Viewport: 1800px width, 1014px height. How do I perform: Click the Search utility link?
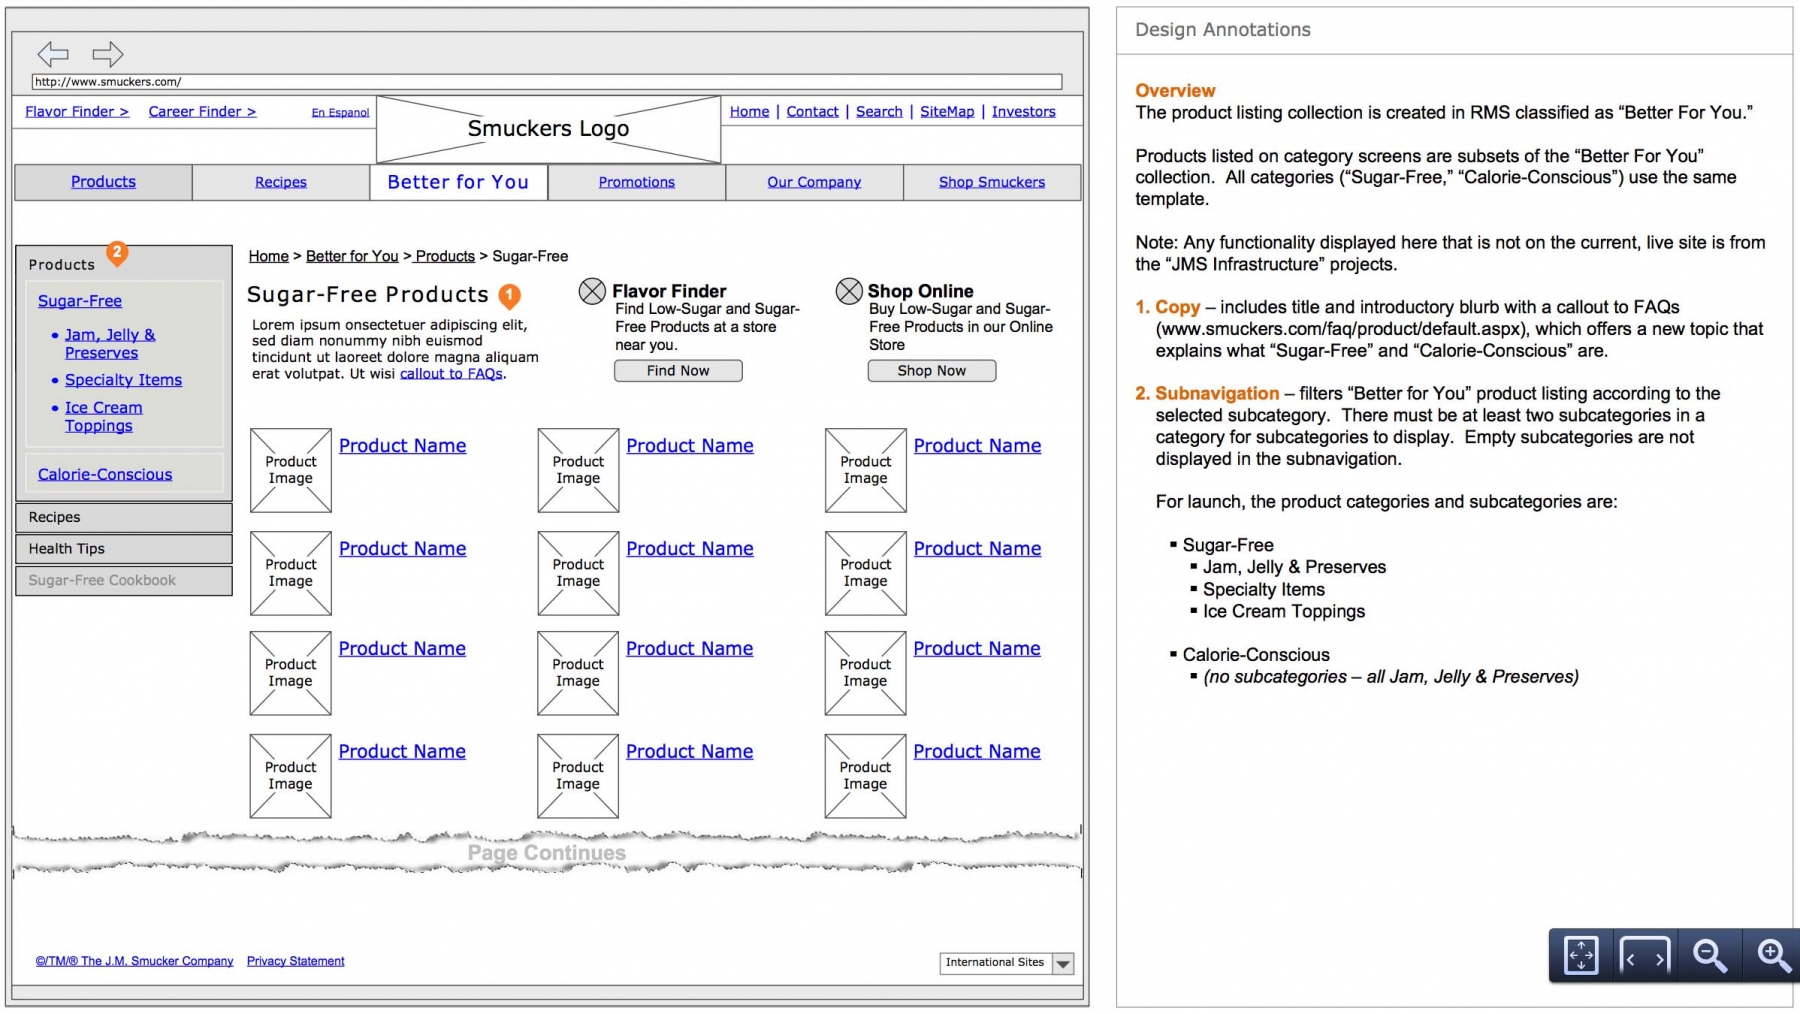(879, 112)
